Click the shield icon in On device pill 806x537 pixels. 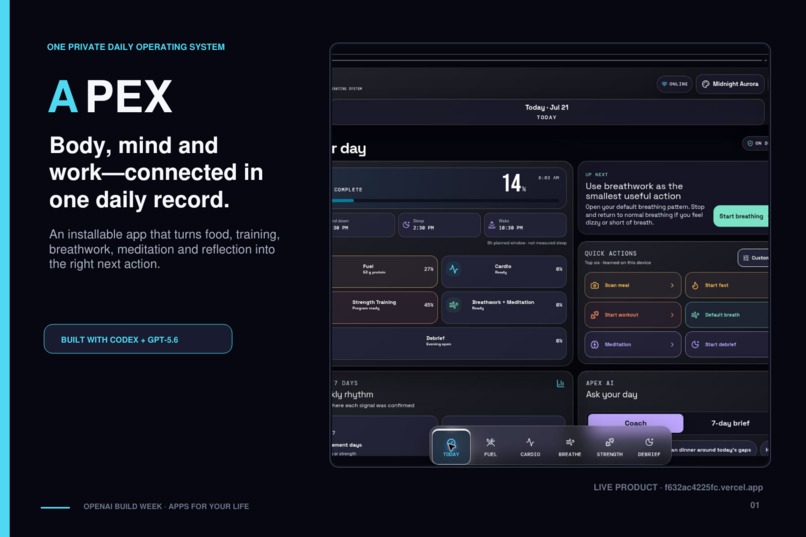click(750, 143)
